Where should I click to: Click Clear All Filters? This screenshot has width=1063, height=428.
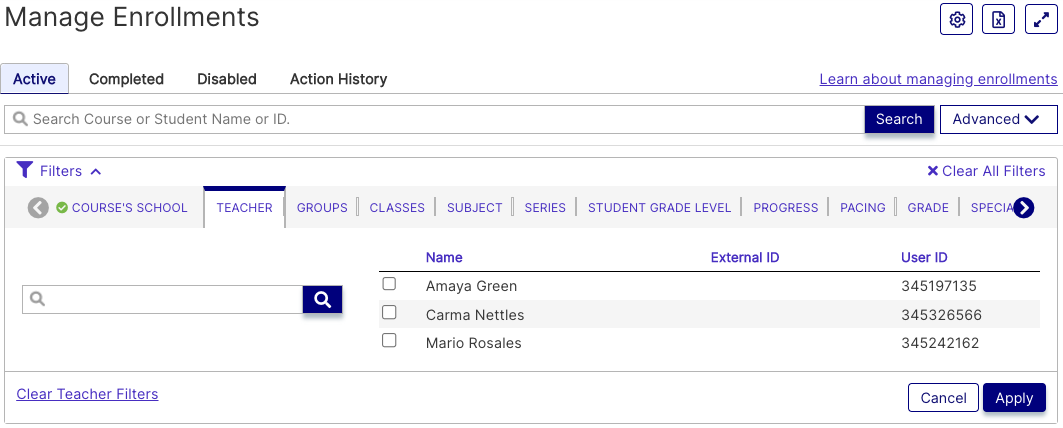[x=986, y=171]
